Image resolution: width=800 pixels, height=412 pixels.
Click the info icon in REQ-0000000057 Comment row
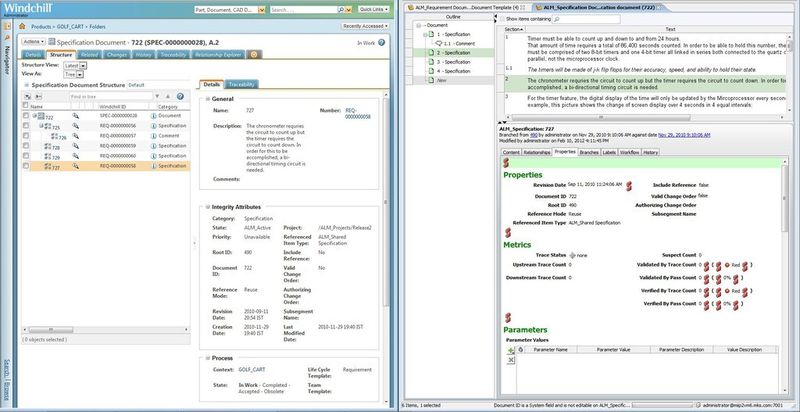153,136
